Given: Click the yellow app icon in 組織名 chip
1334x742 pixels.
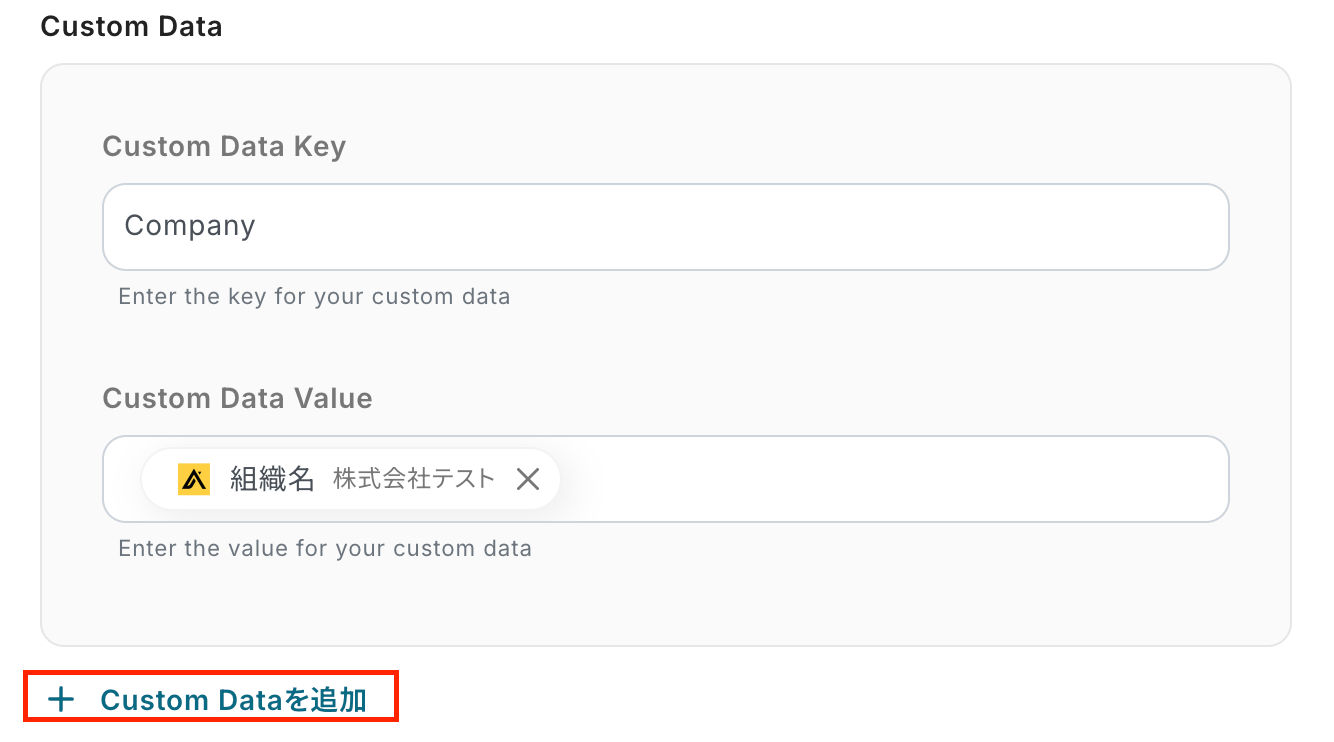Looking at the screenshot, I should (x=193, y=479).
